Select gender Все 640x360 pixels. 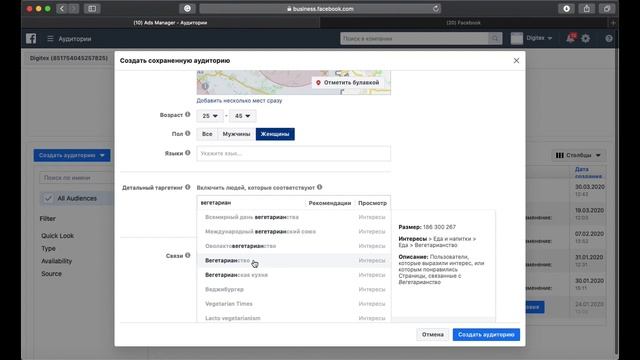pyautogui.click(x=207, y=134)
